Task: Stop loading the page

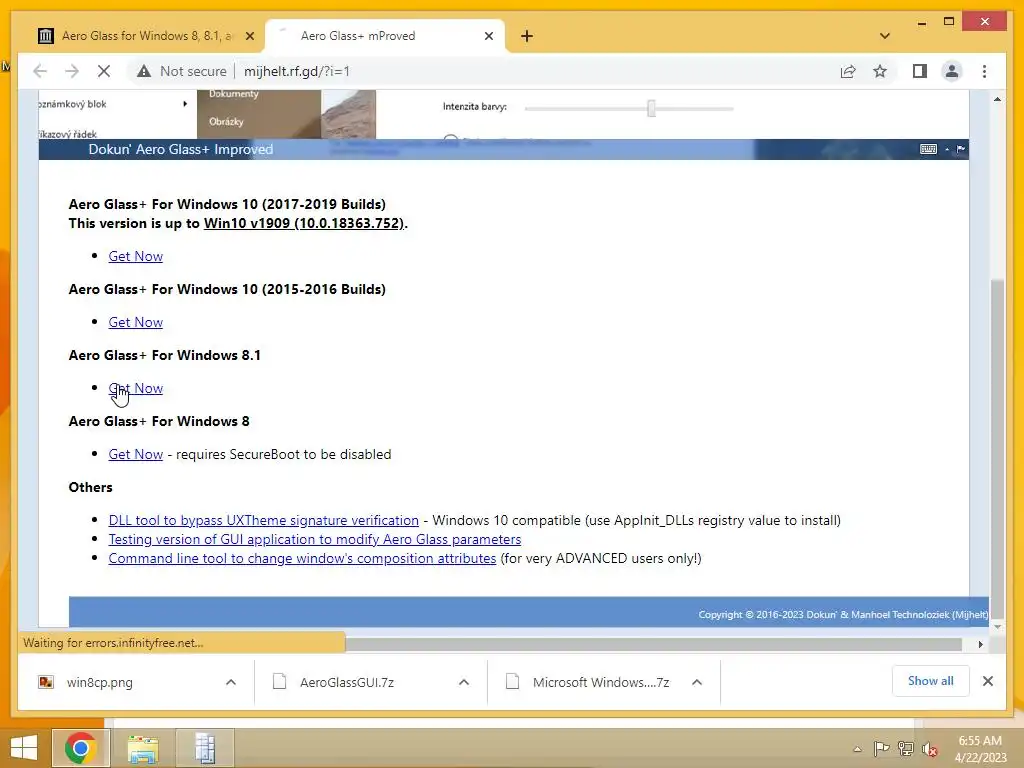Action: (x=104, y=71)
